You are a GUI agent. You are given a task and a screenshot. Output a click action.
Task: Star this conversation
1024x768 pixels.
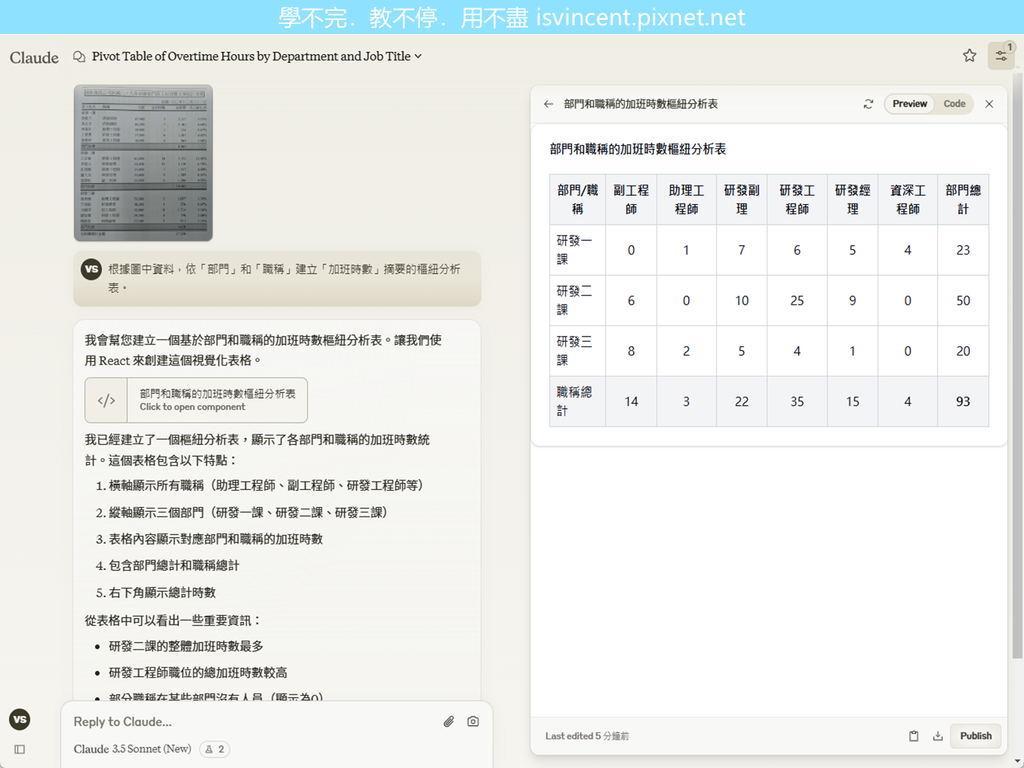[969, 56]
